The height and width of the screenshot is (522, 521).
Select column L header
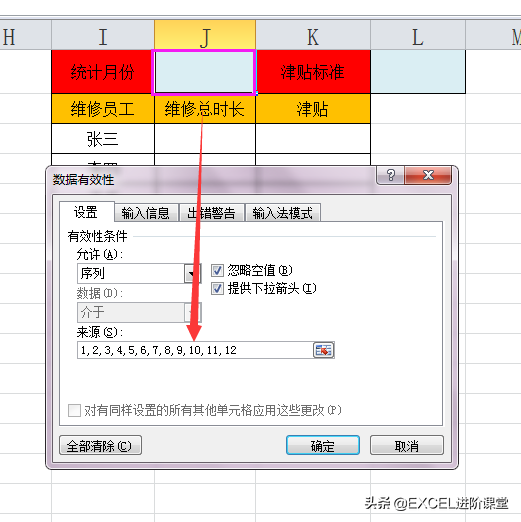(418, 35)
